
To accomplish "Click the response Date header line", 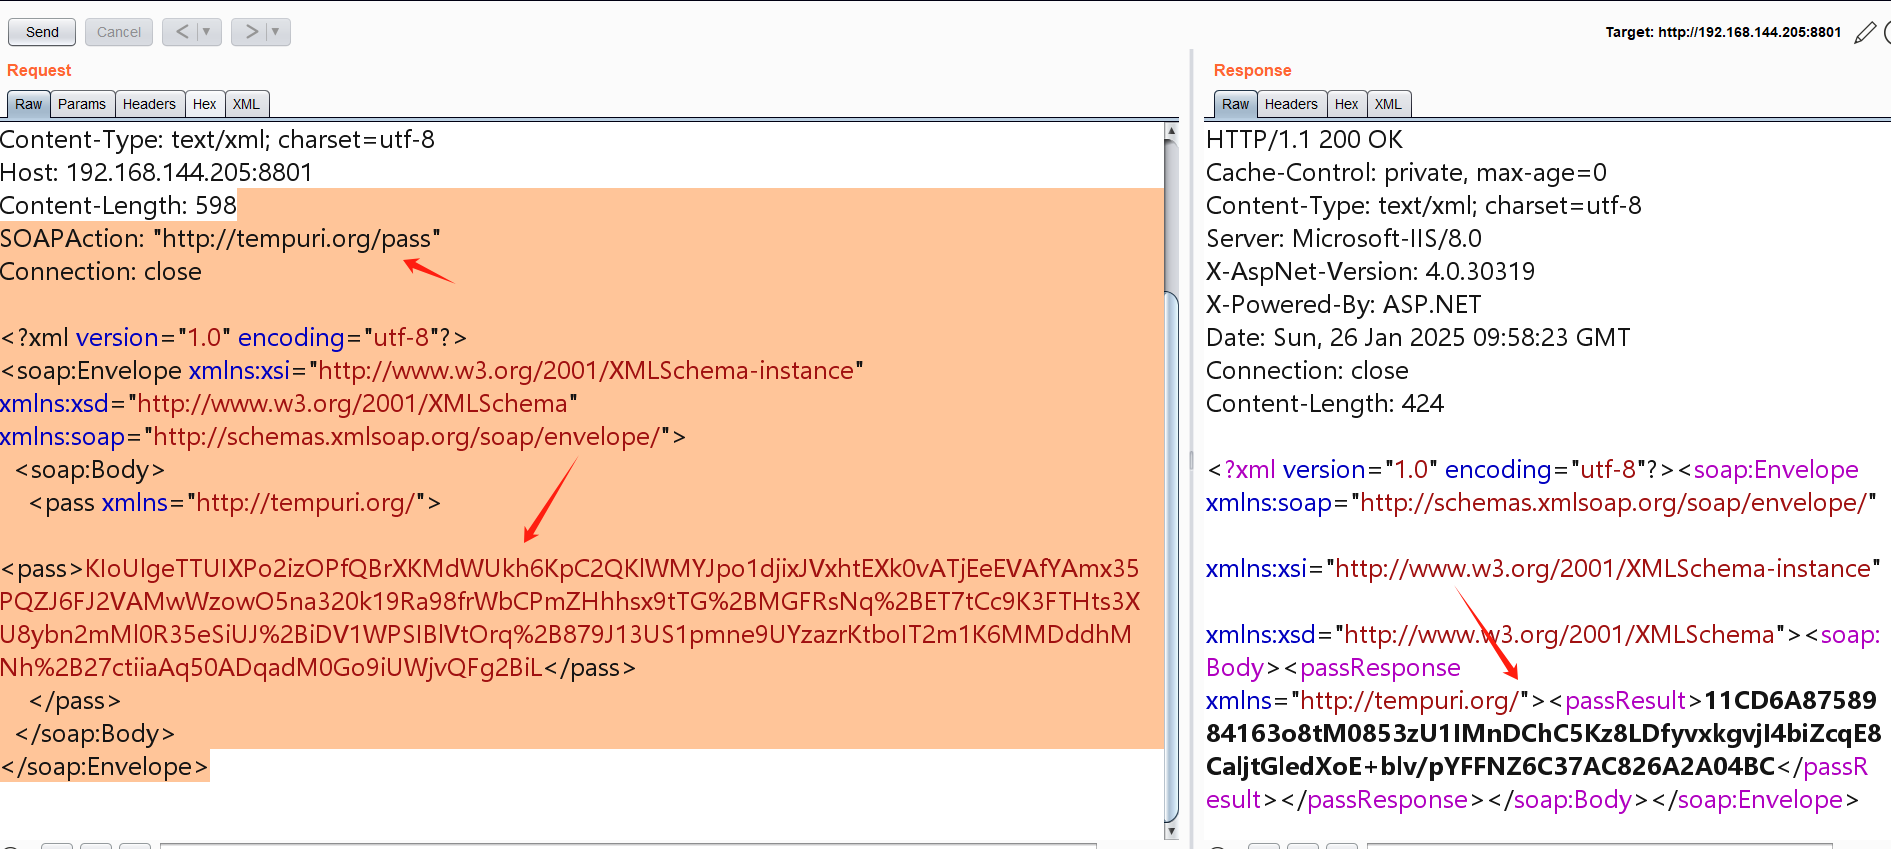I will [x=1418, y=337].
